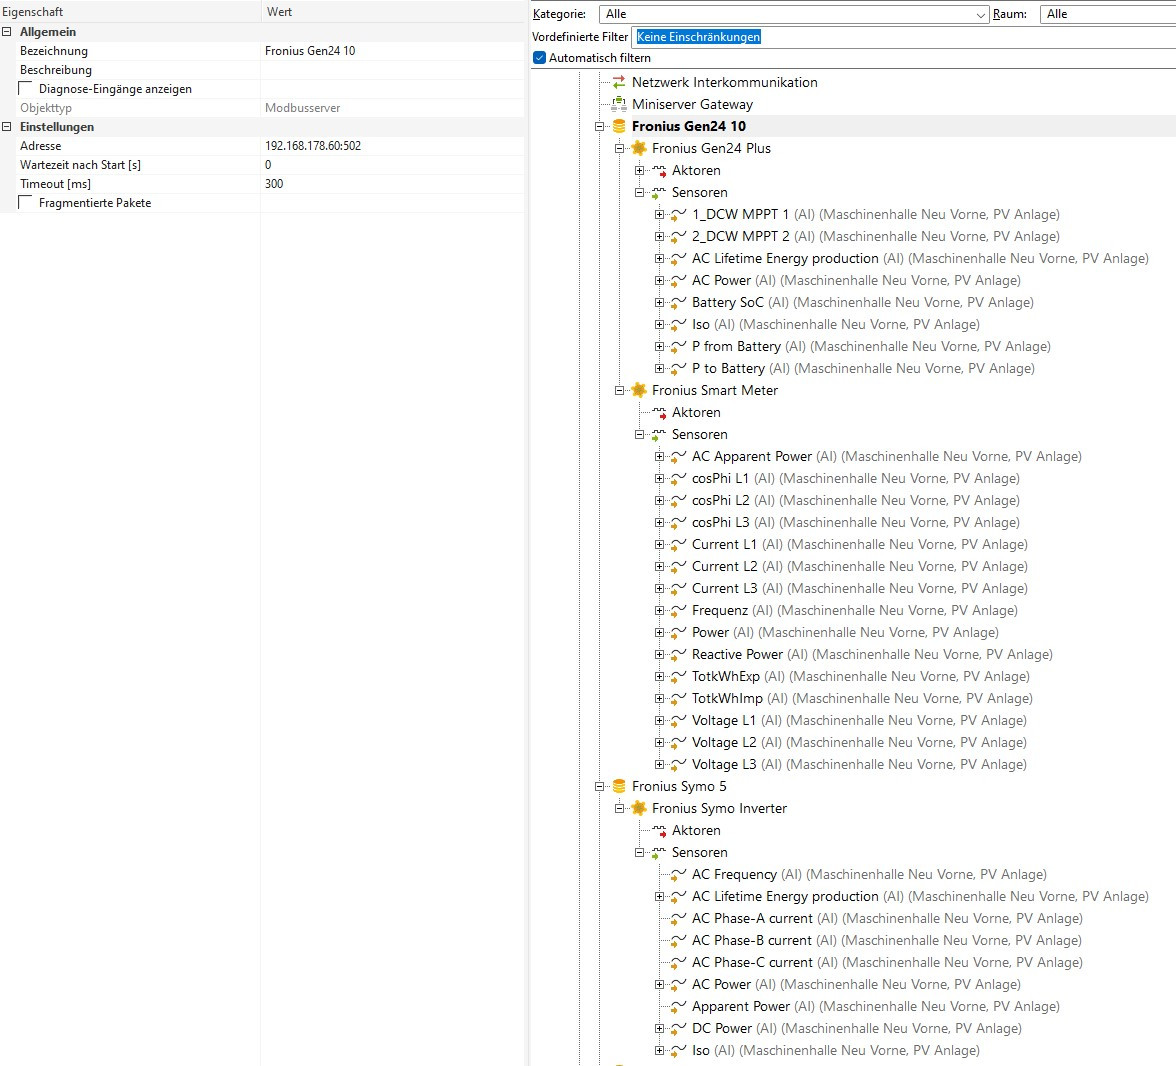Click the Vordefinierte Filter input field
The width and height of the screenshot is (1176, 1066).
pyautogui.click(x=904, y=37)
